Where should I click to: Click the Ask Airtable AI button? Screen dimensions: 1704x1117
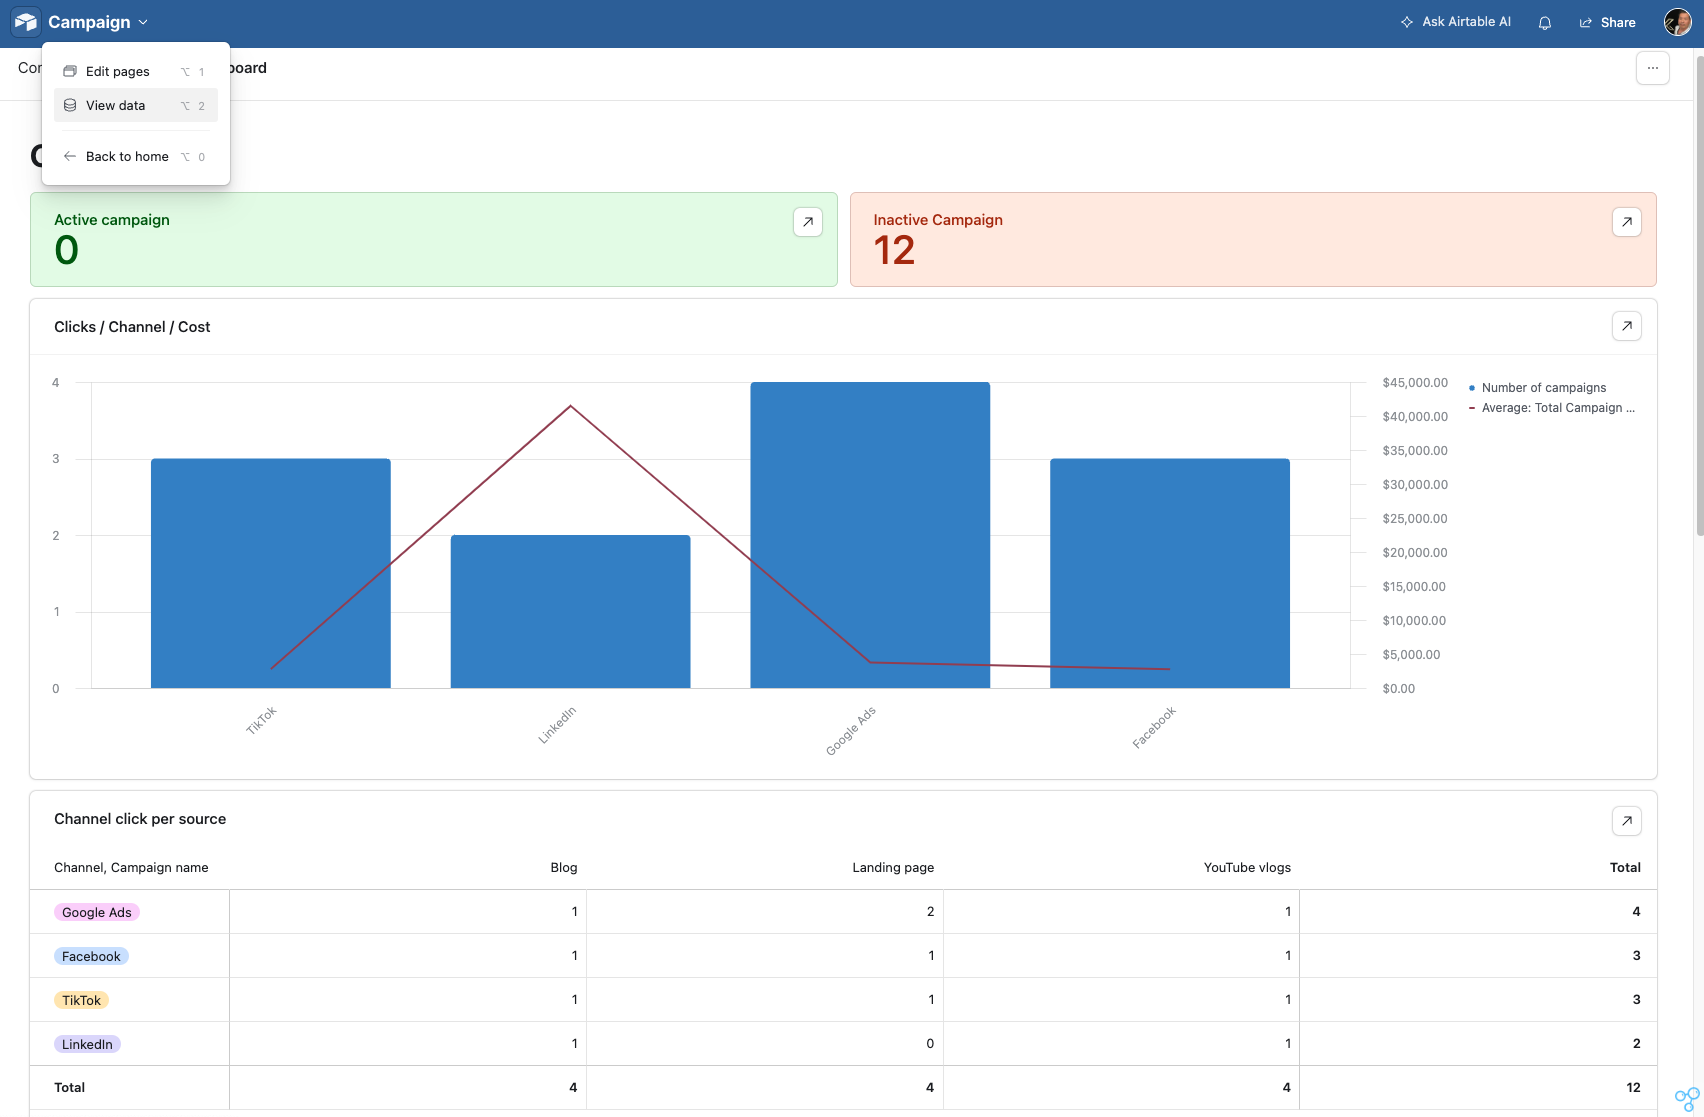(1456, 22)
